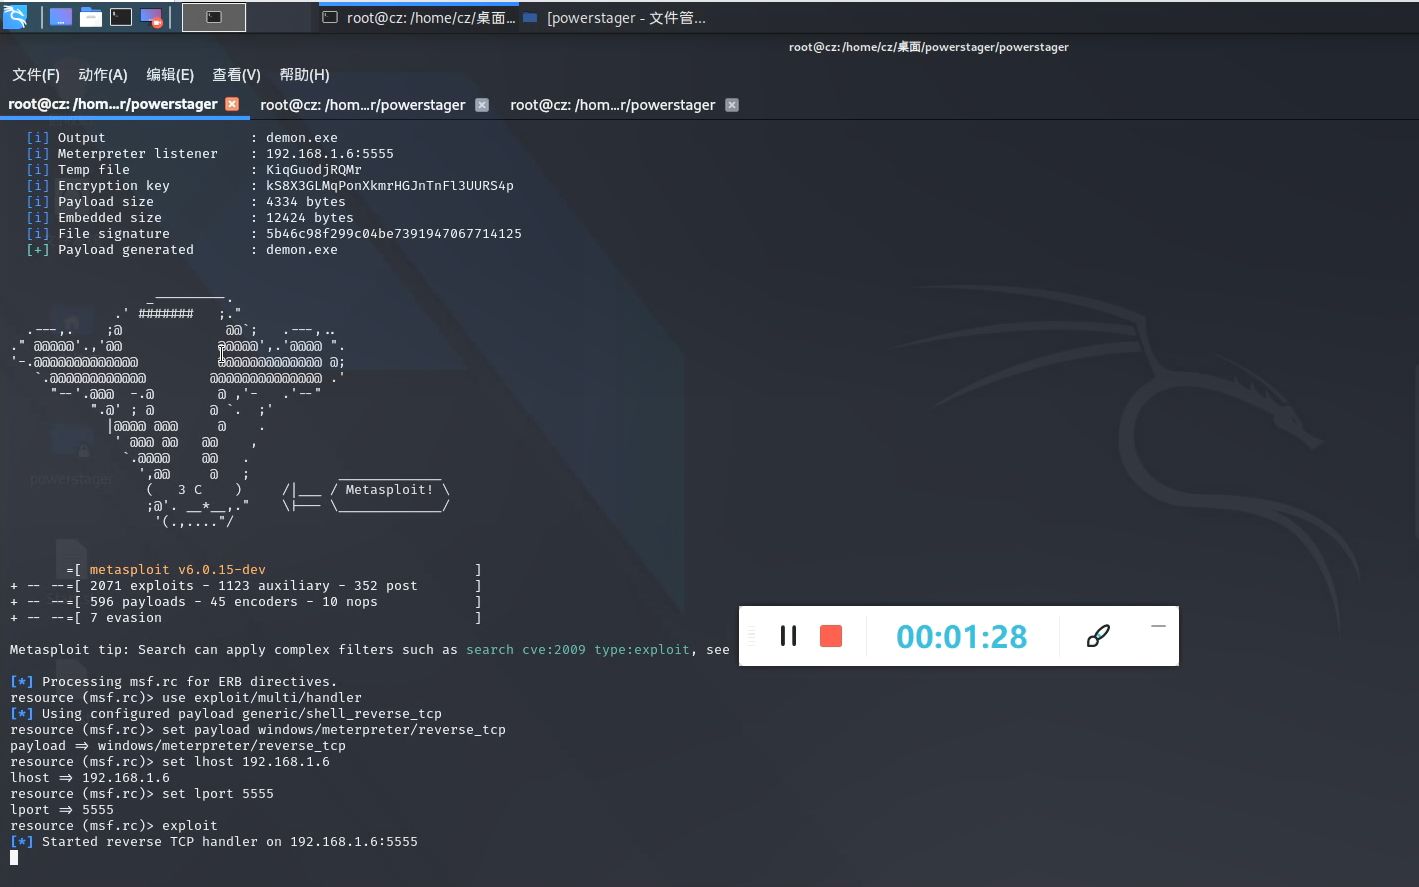Grab the recorder bar drag handle
Viewport: 1419px width, 887px height.
[751, 636]
